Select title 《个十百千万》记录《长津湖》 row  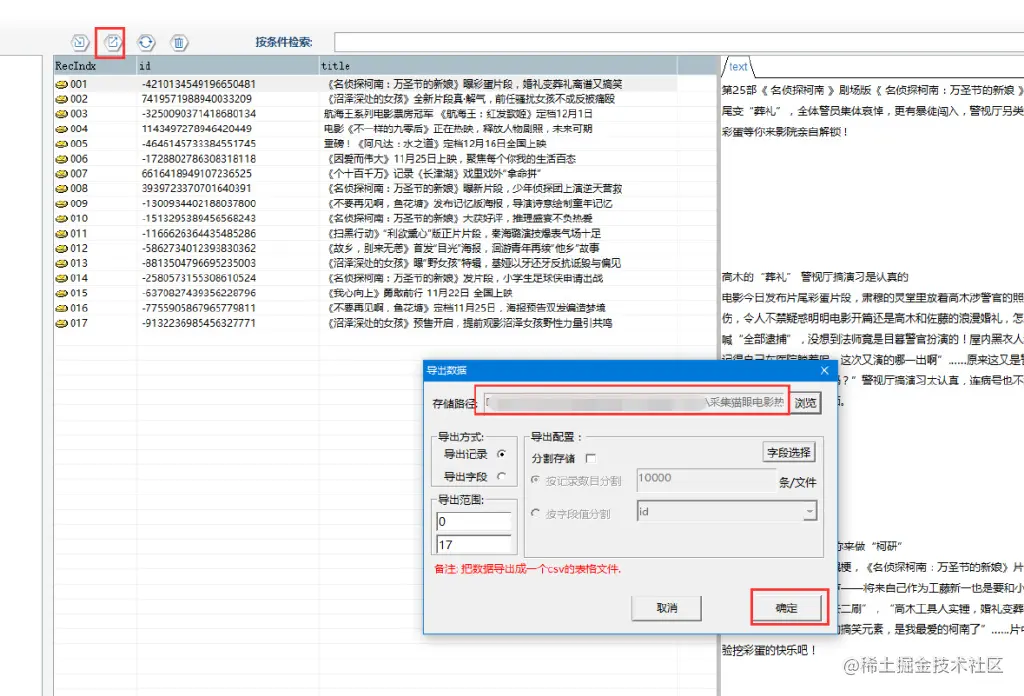point(432,174)
